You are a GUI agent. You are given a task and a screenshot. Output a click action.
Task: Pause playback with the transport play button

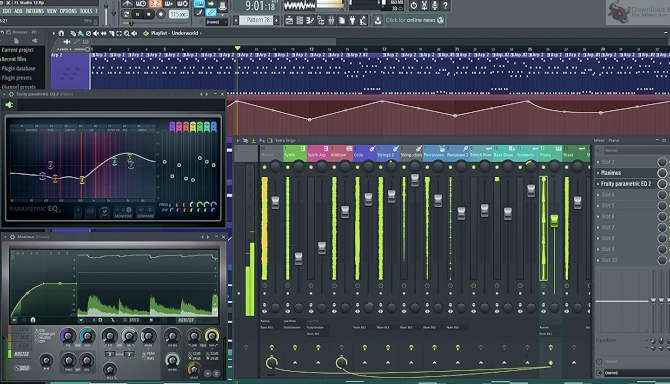pos(138,14)
